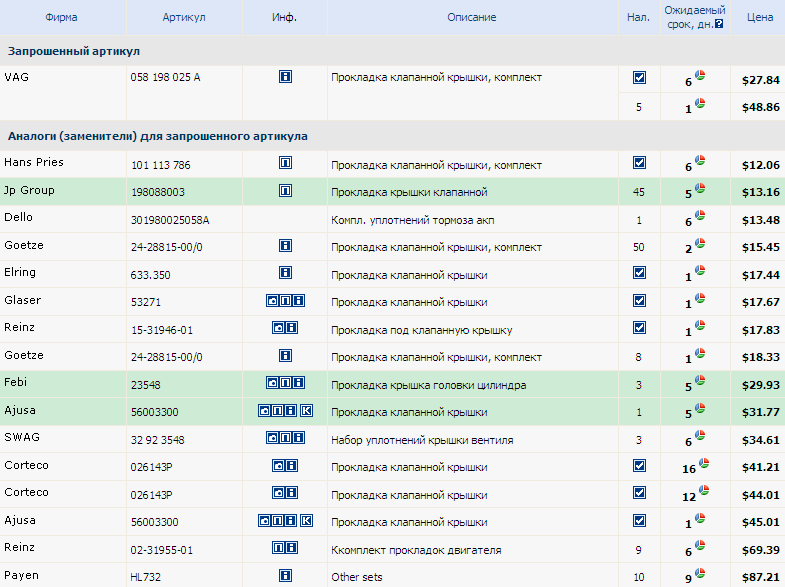The height and width of the screenshot is (587, 785).
Task: Open the help icon beside Ожидаемый срок header
Action: pyautogui.click(x=719, y=24)
